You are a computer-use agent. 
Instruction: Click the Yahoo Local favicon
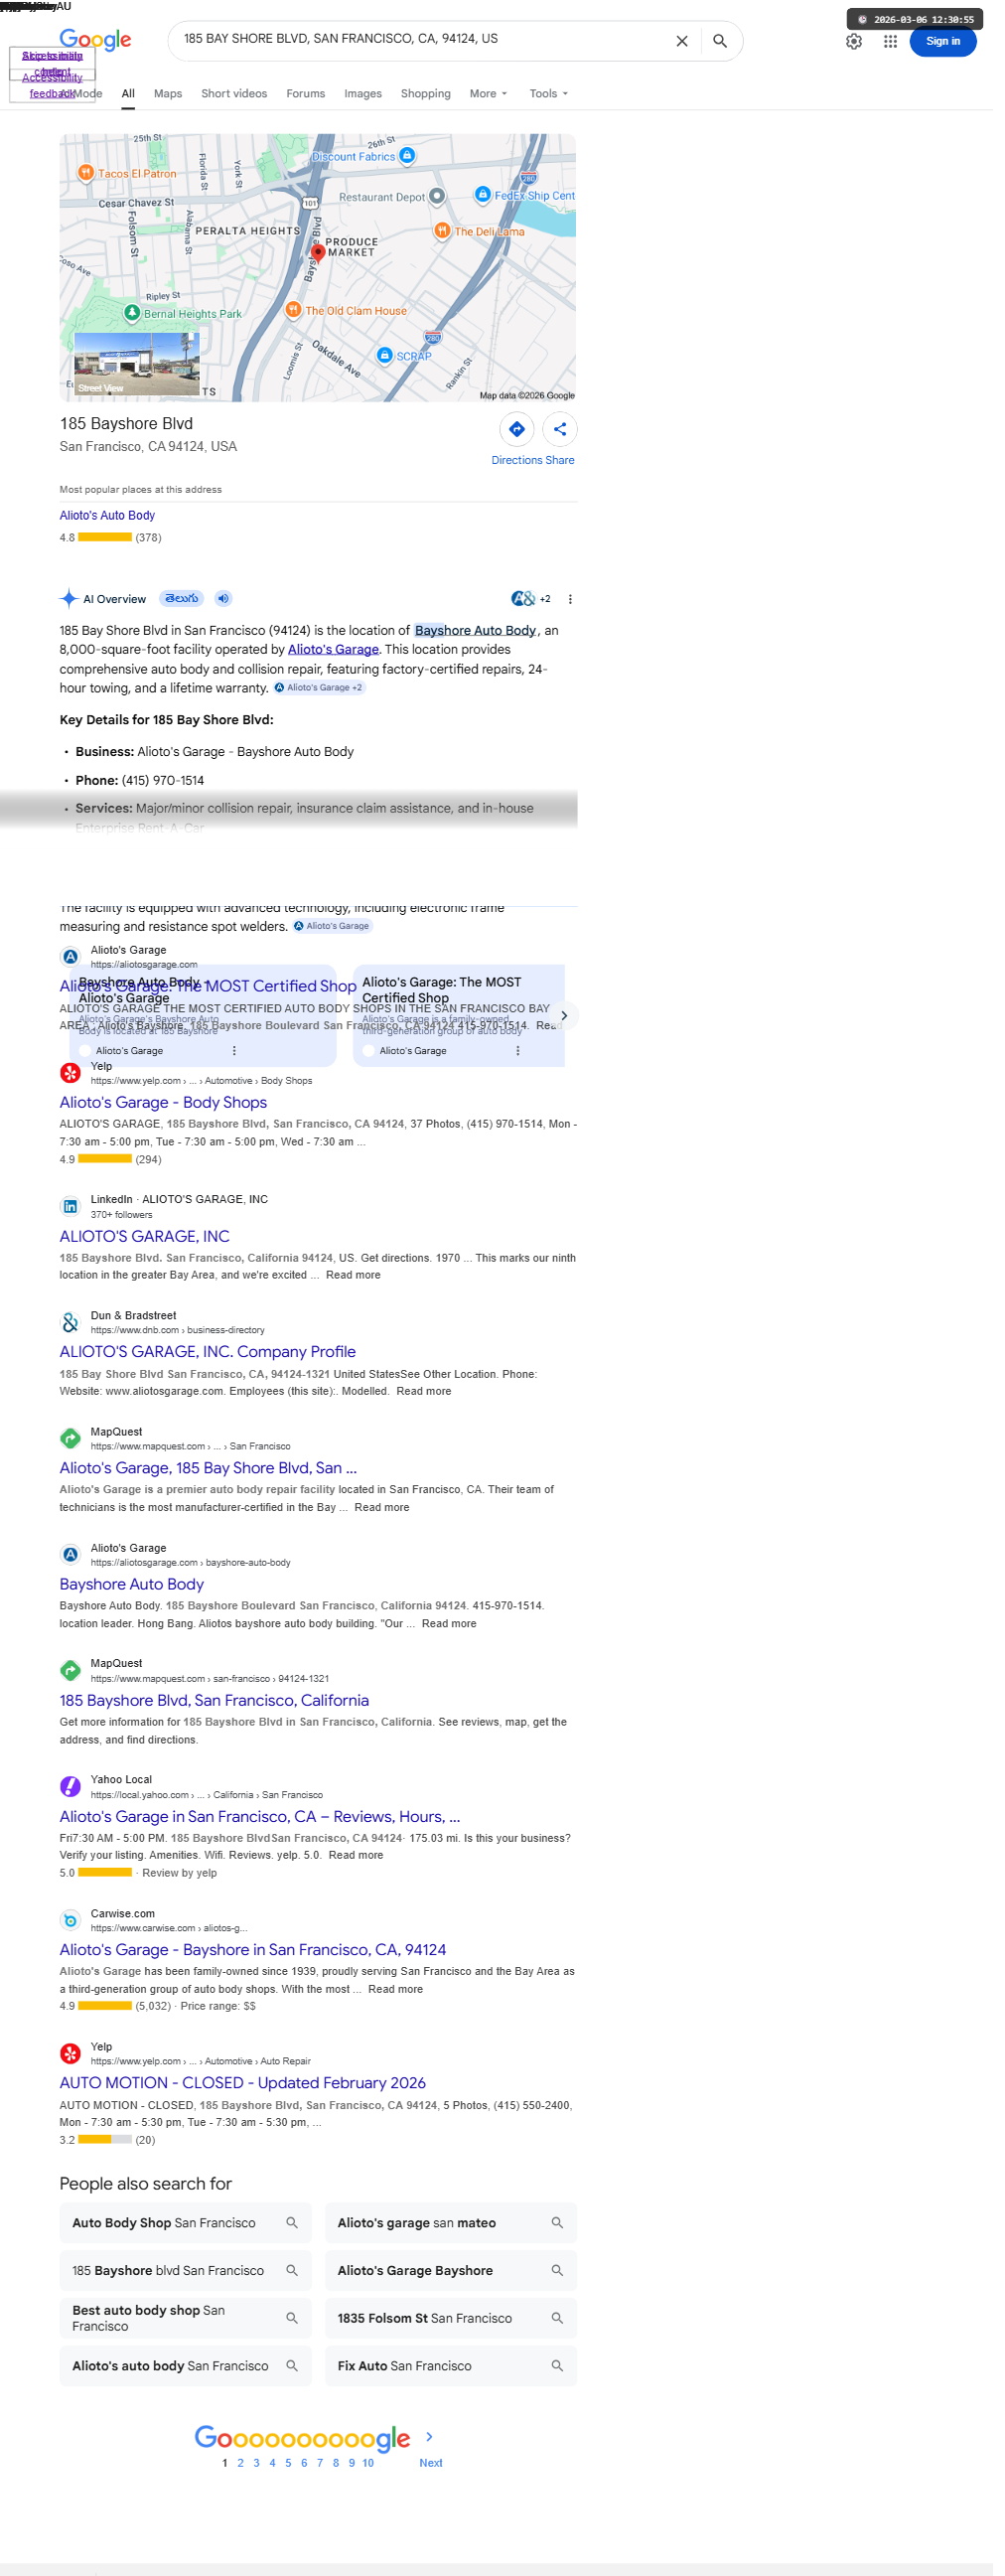pos(70,1787)
